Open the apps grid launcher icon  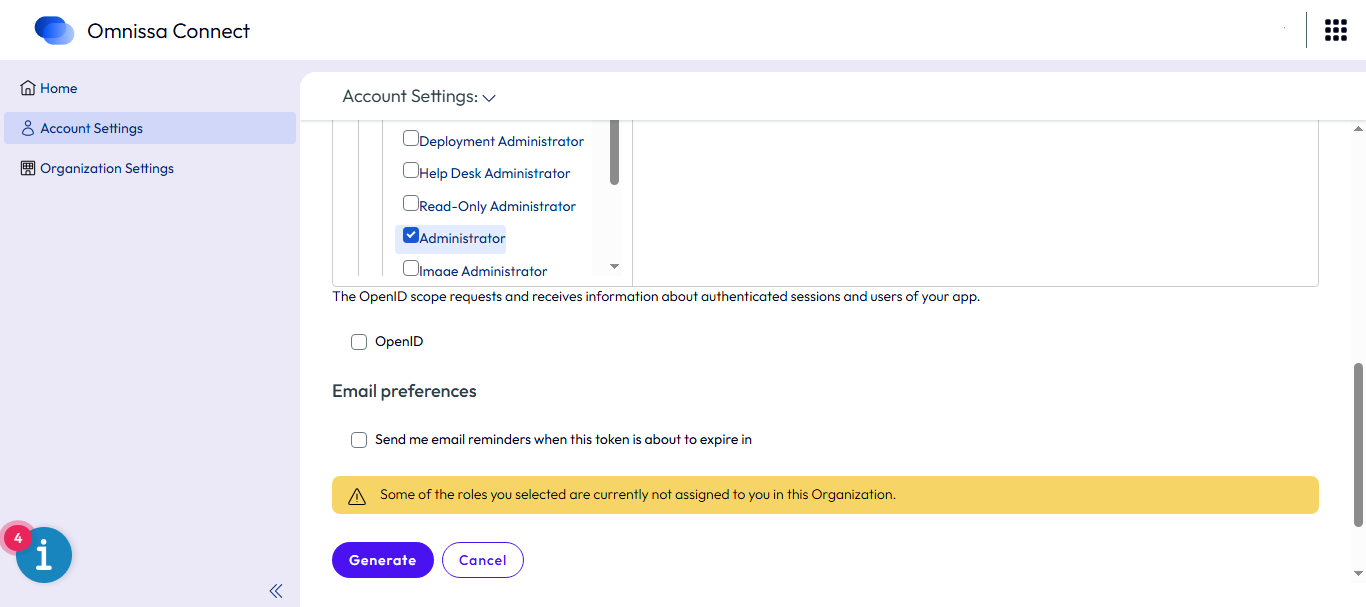[1335, 30]
